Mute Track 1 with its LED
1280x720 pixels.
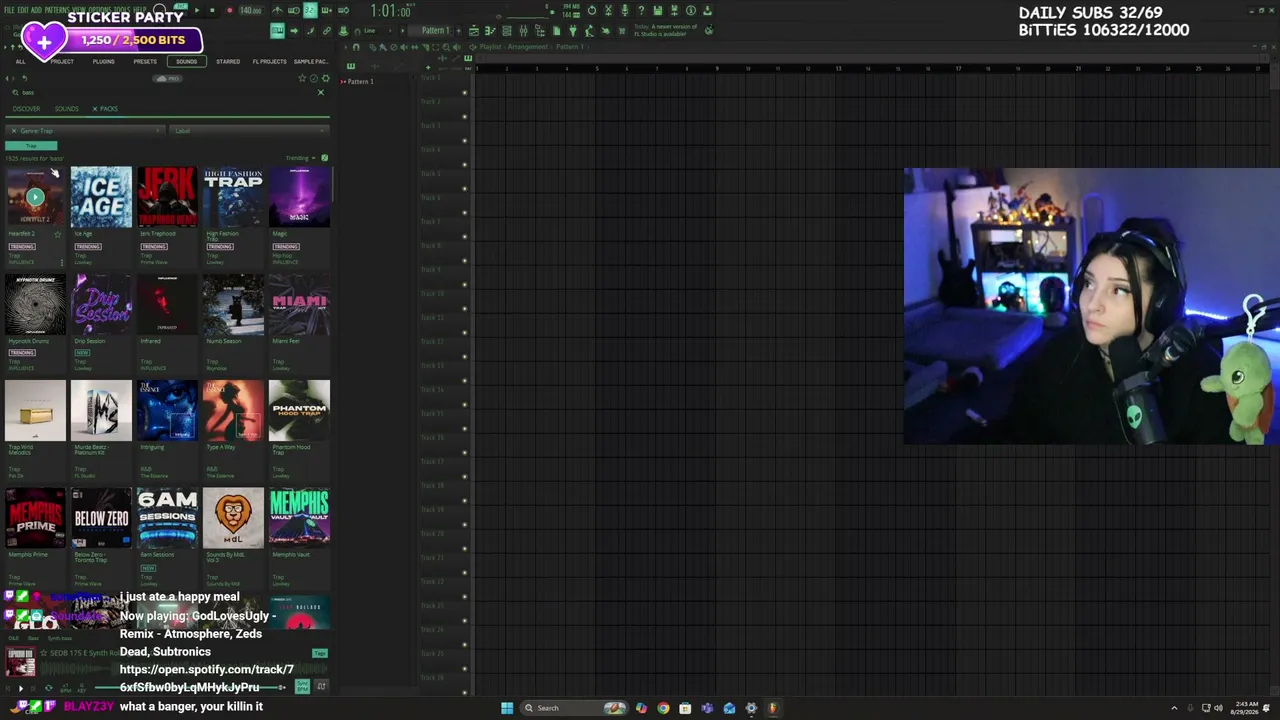(x=464, y=93)
